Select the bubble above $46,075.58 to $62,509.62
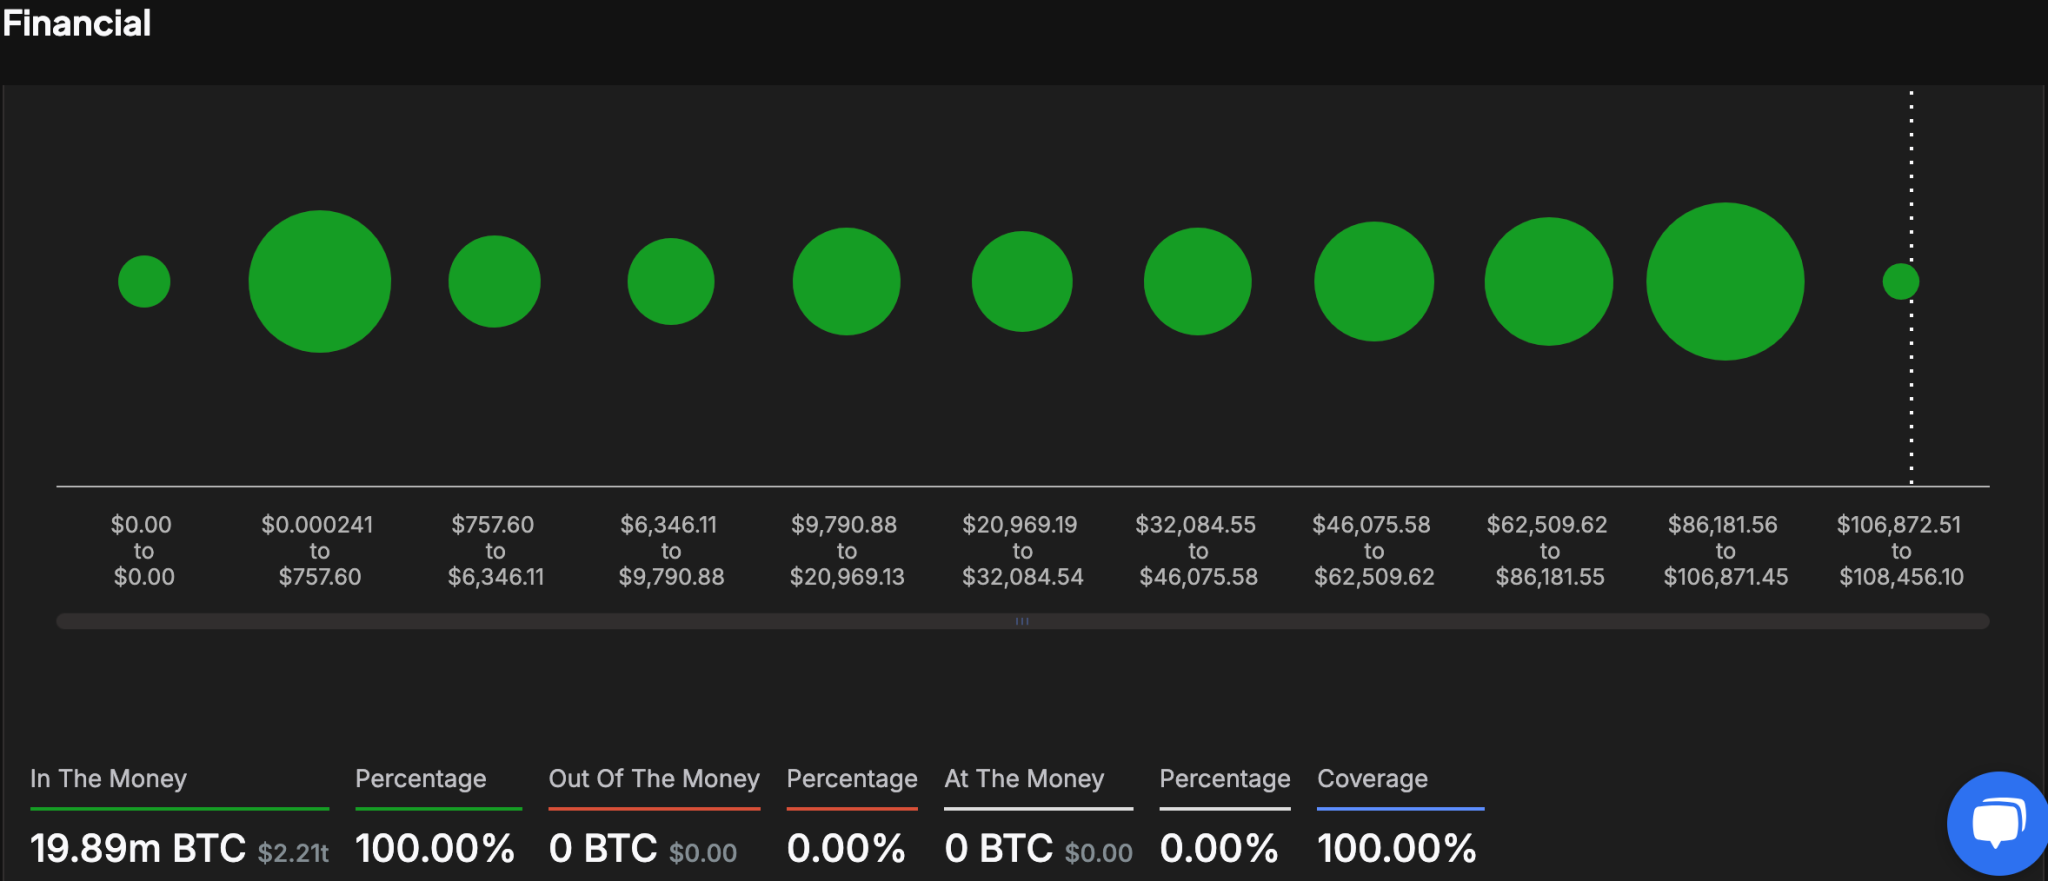 pos(1374,281)
